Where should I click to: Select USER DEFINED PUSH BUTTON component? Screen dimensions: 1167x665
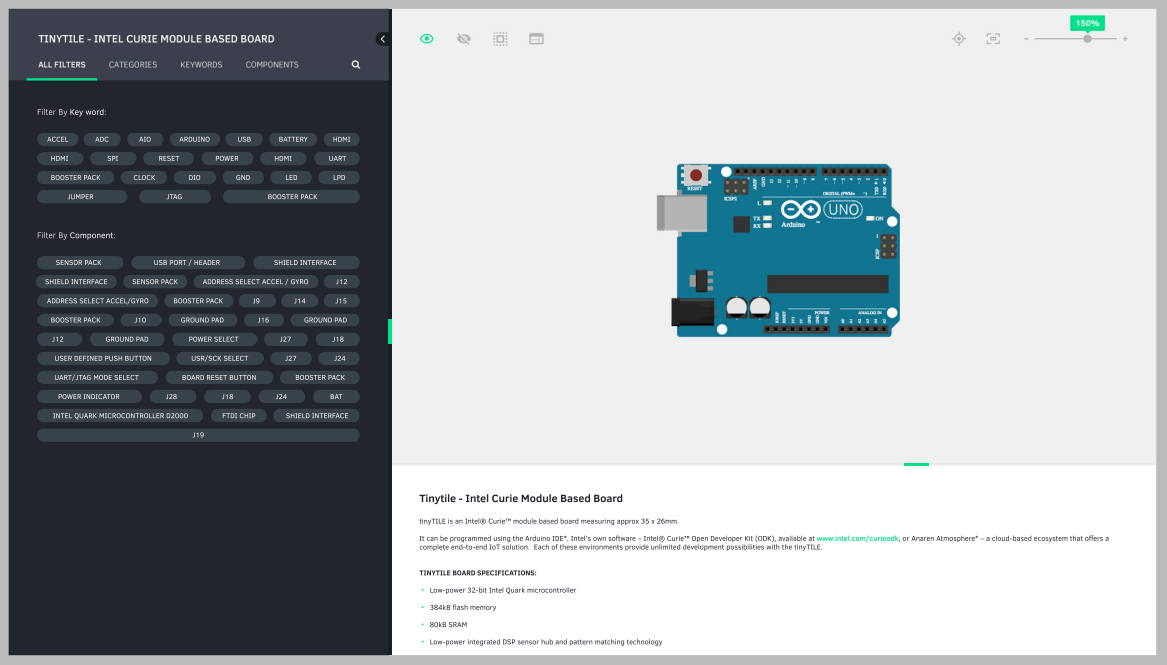(103, 359)
